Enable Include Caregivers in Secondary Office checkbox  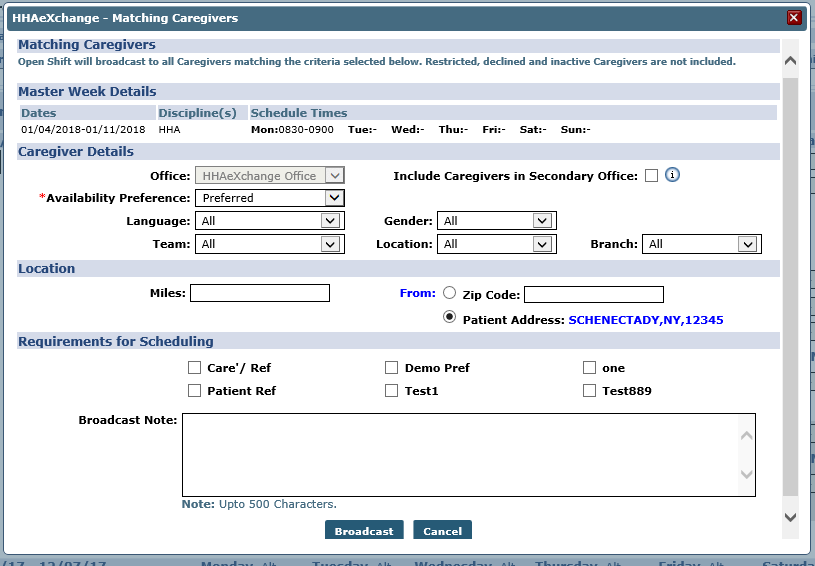tap(651, 176)
